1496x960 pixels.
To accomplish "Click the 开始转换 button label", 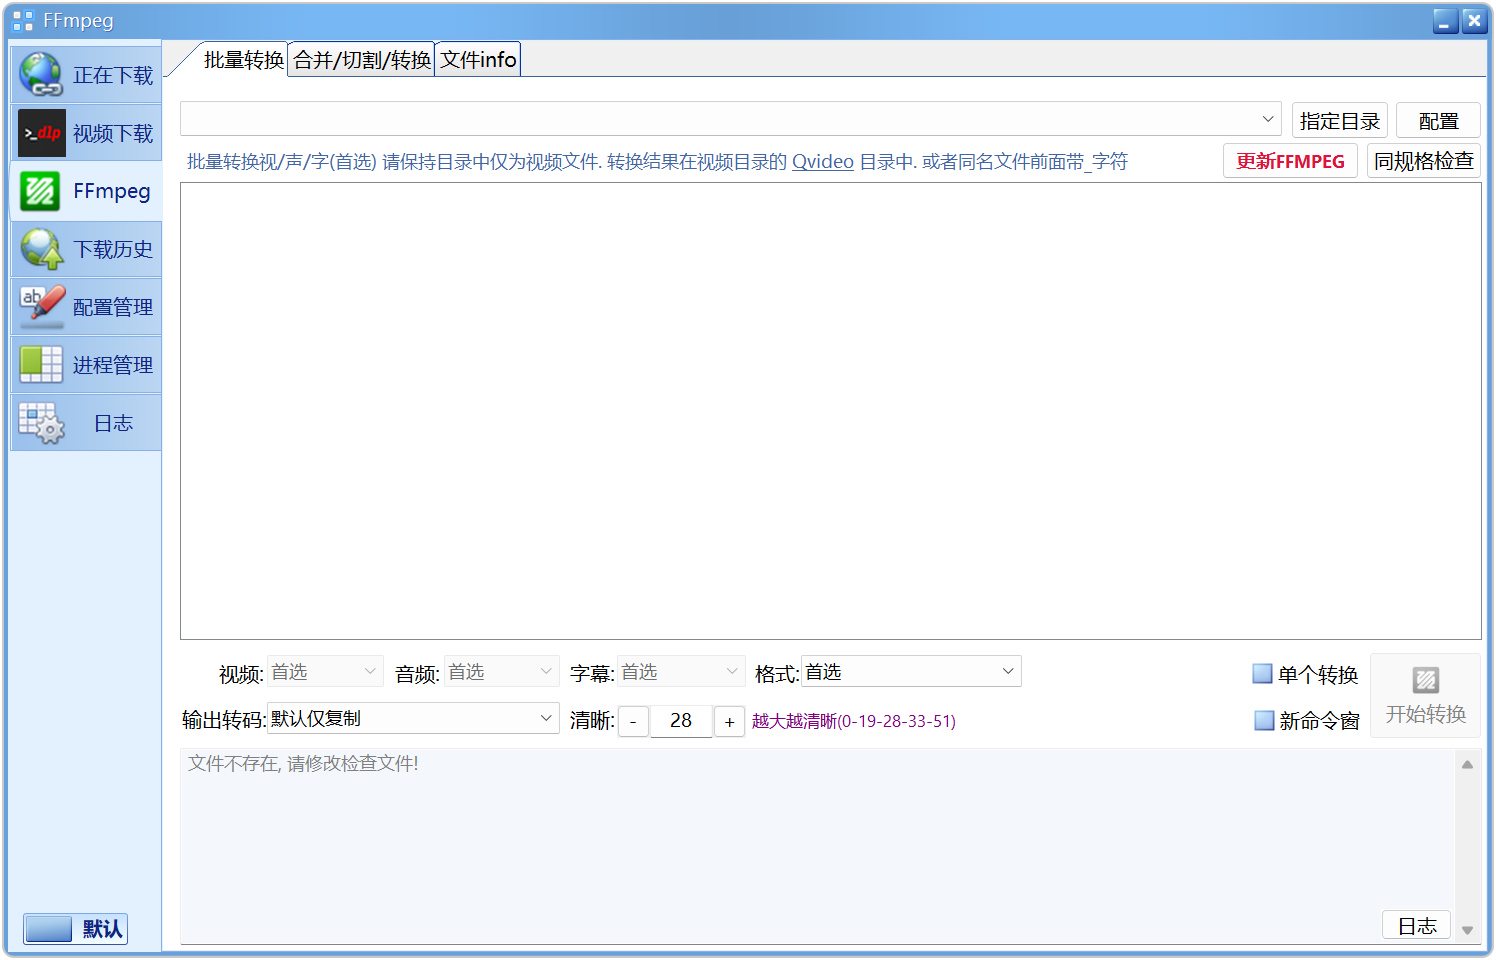I will [1426, 714].
